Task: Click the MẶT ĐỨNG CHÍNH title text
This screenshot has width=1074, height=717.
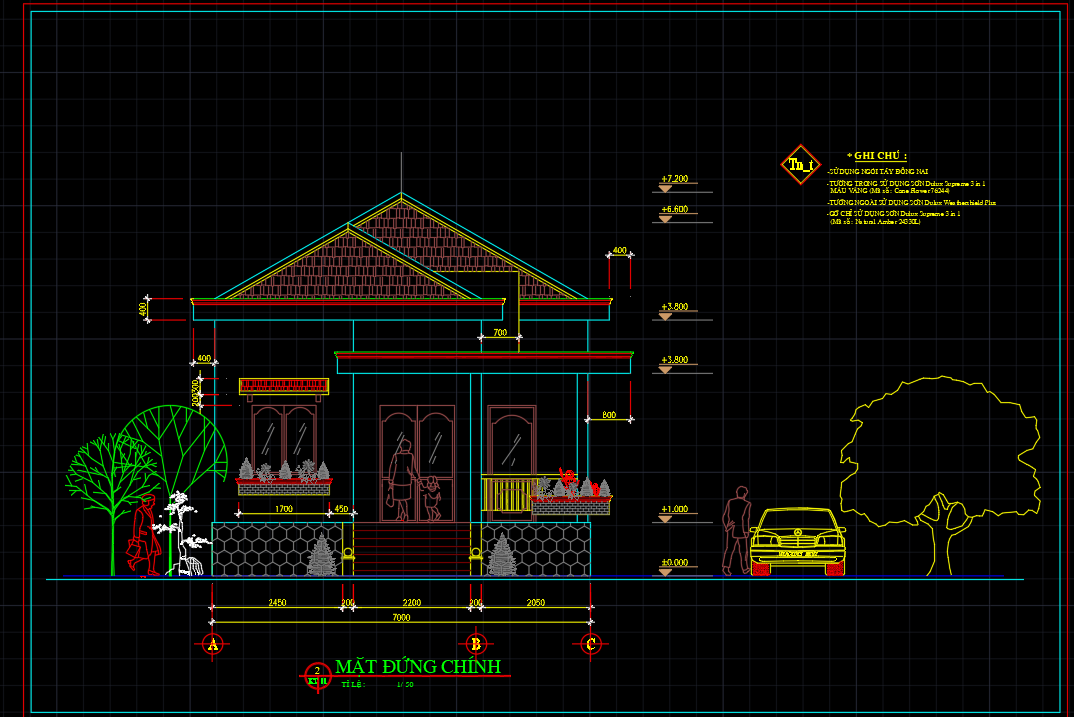Action: (417, 667)
